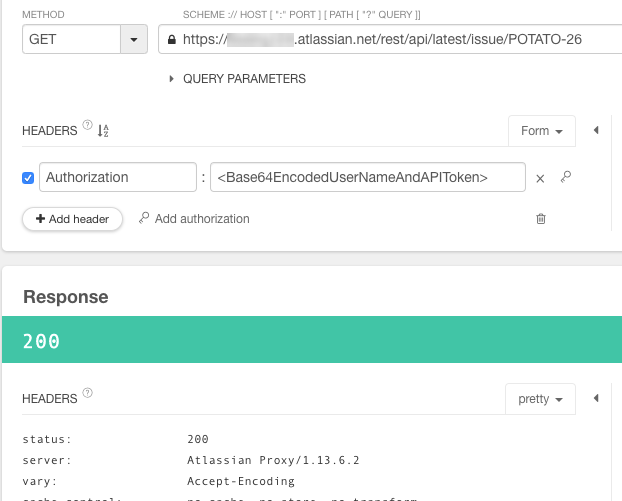This screenshot has height=501, width=622.
Task: Open the HTTP method dropdown arrow
Action: (x=134, y=39)
